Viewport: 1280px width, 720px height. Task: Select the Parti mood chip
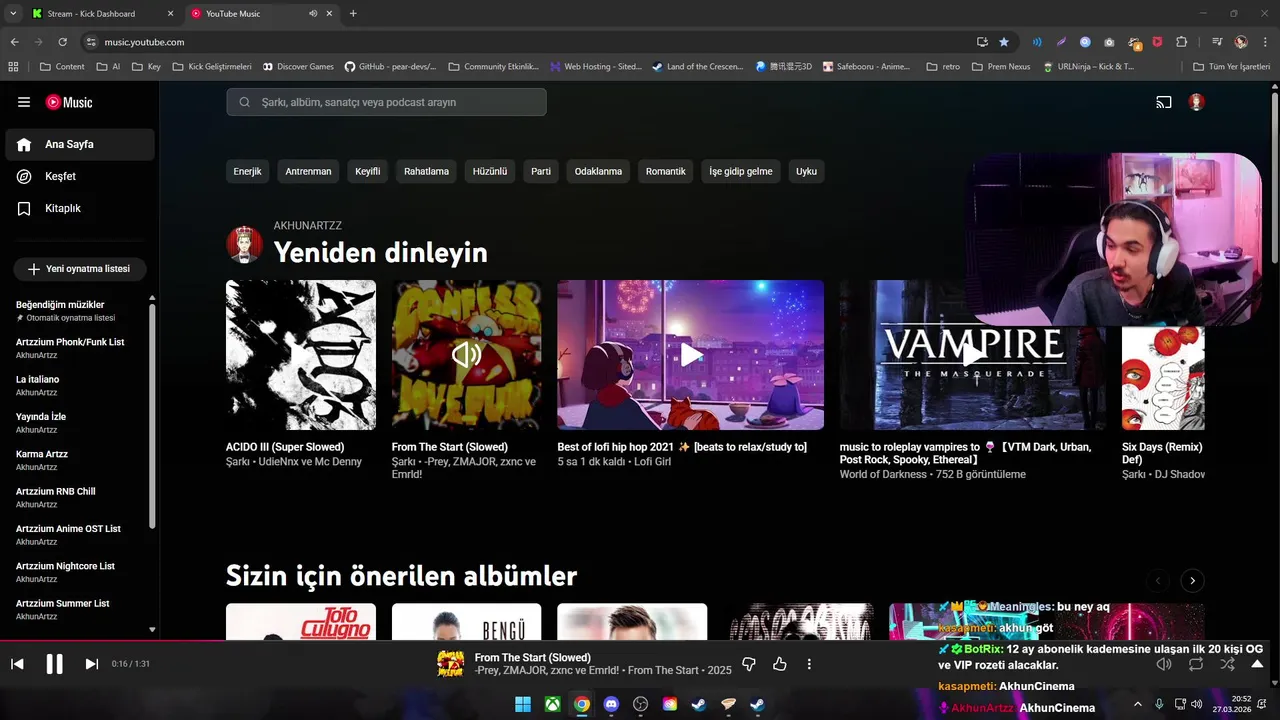[x=541, y=171]
